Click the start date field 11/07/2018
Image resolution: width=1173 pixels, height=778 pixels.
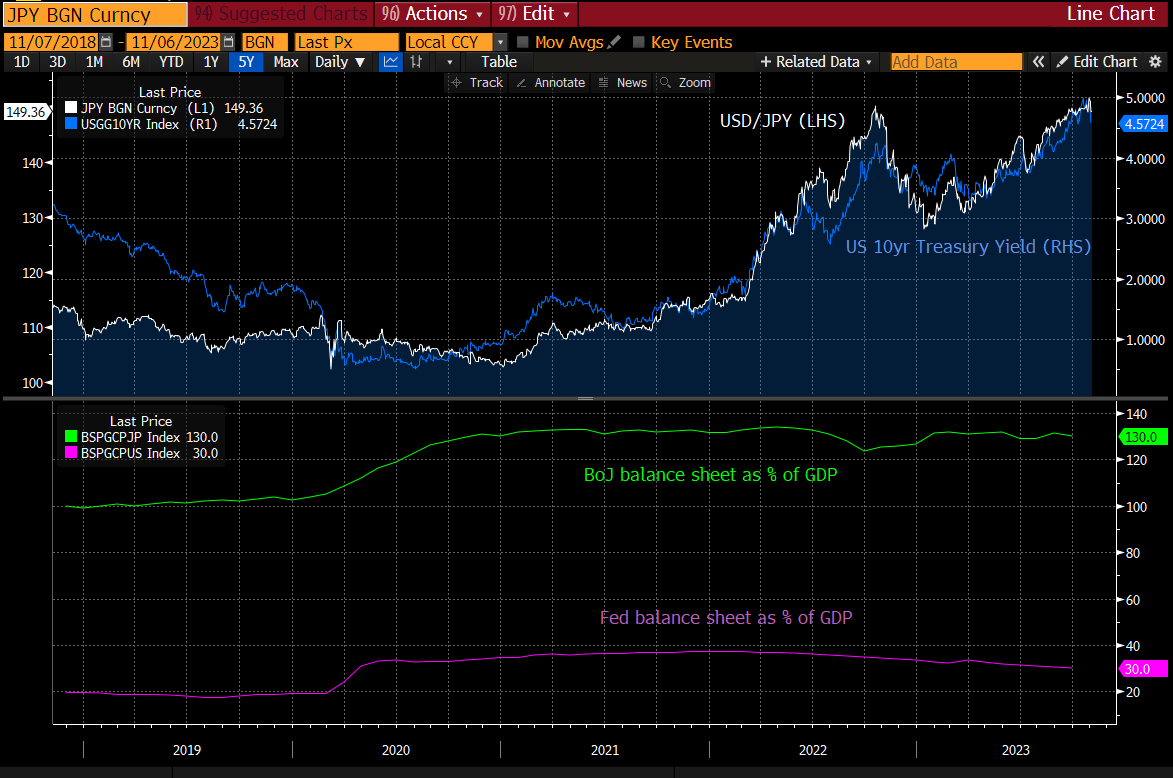point(52,43)
